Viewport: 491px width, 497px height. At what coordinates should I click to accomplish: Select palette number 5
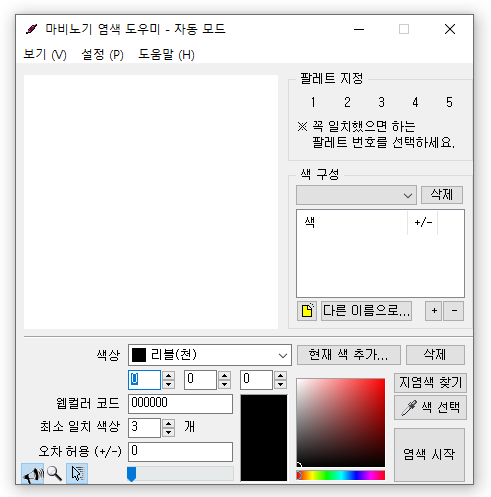pos(449,102)
